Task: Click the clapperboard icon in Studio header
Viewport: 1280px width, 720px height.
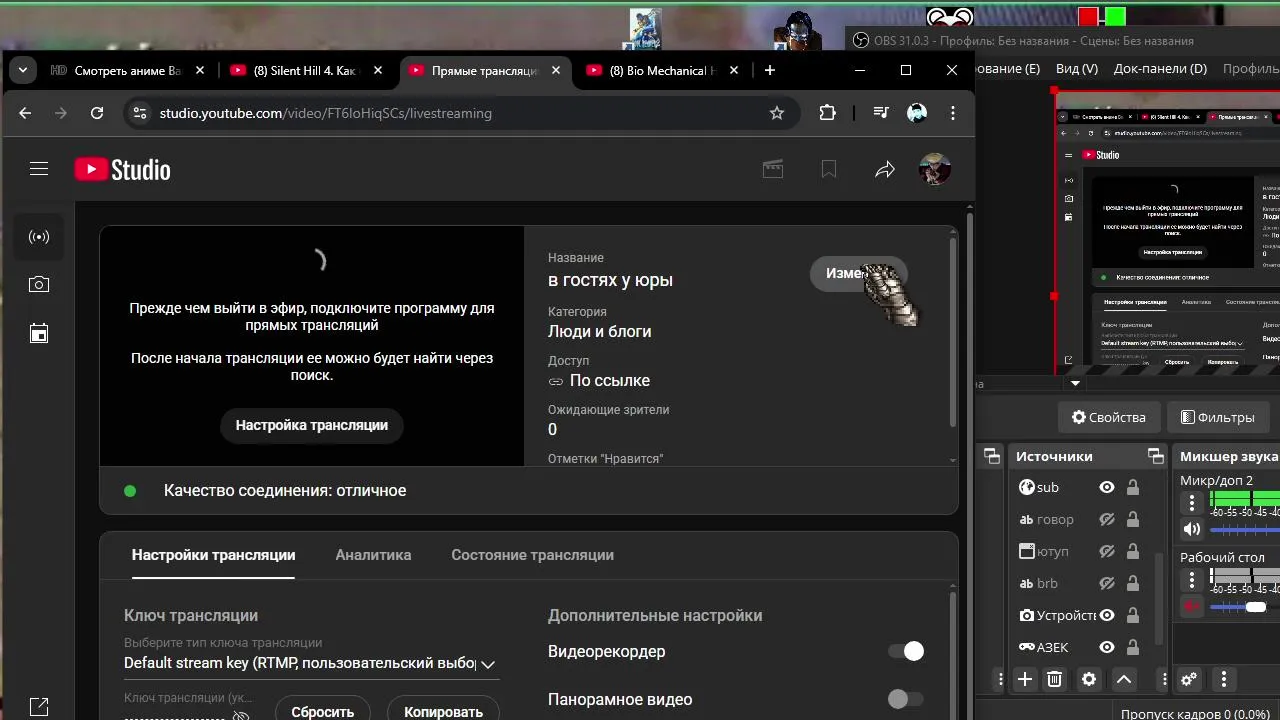Action: (773, 169)
